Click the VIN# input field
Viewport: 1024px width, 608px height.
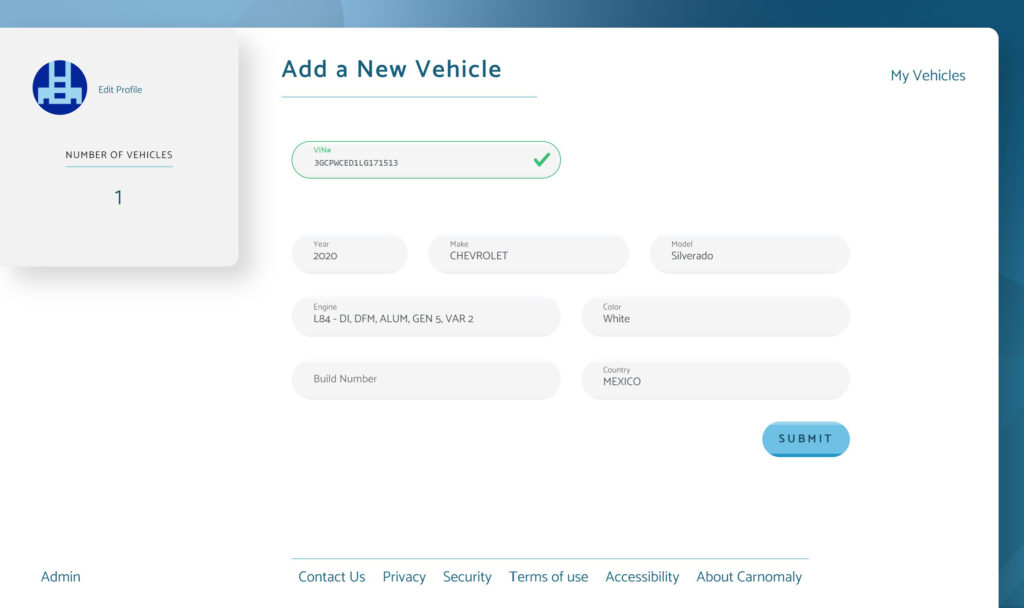coord(426,160)
